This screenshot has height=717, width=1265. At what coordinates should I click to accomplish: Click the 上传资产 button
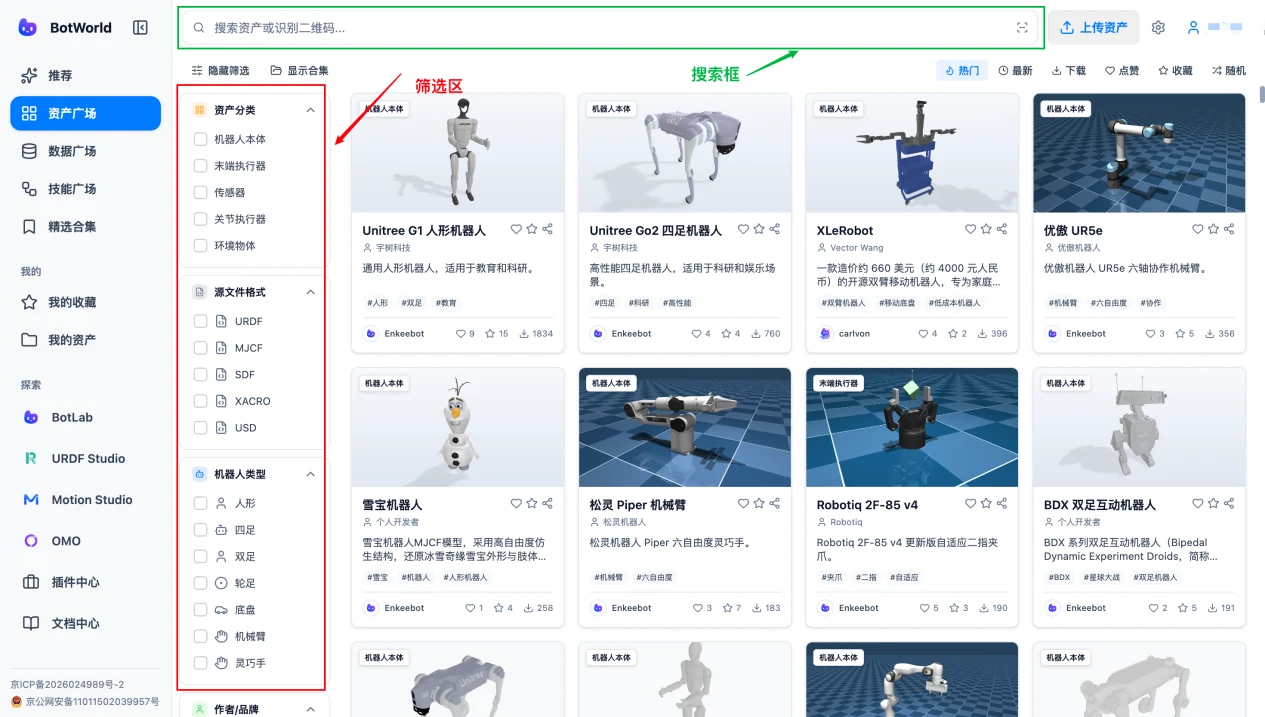pos(1094,28)
